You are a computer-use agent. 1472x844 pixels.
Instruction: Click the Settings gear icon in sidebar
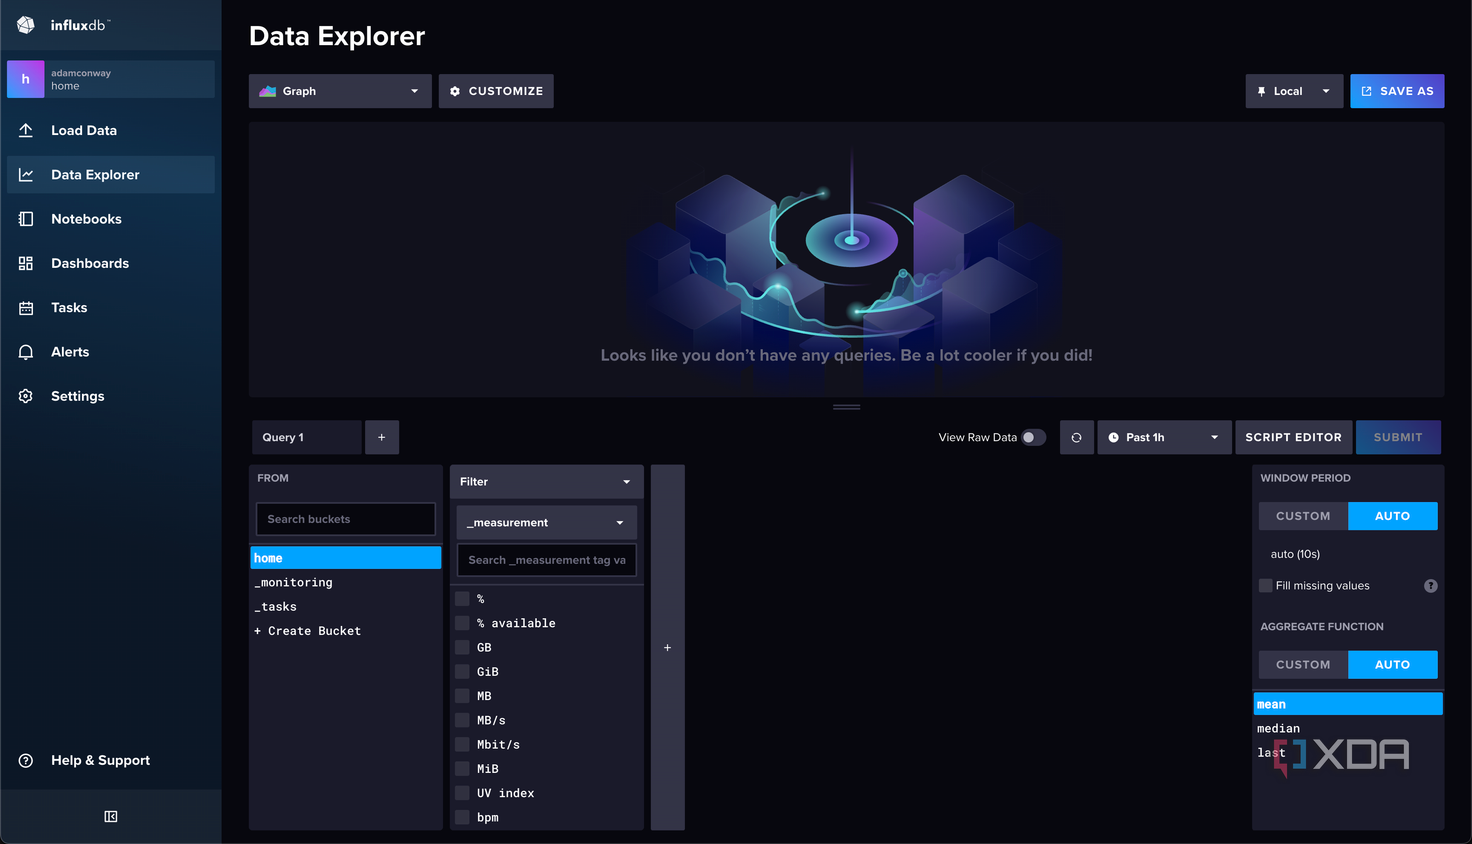click(x=26, y=396)
